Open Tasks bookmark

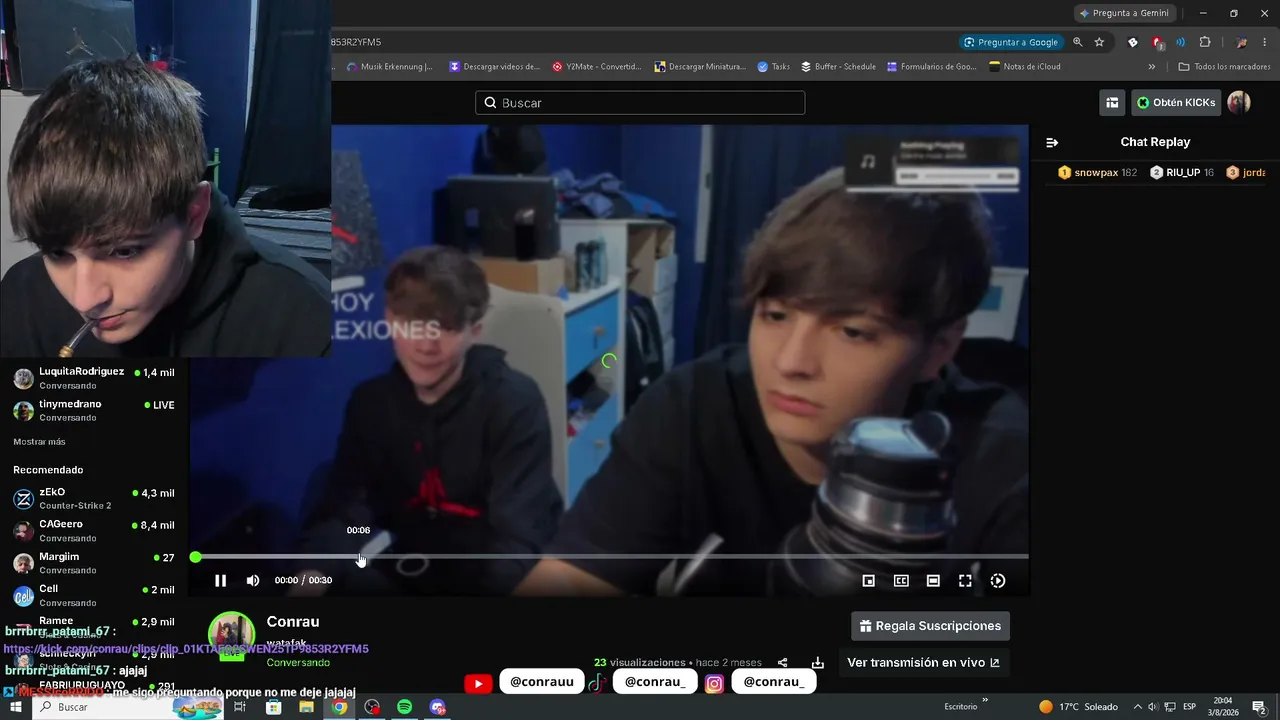tap(773, 67)
